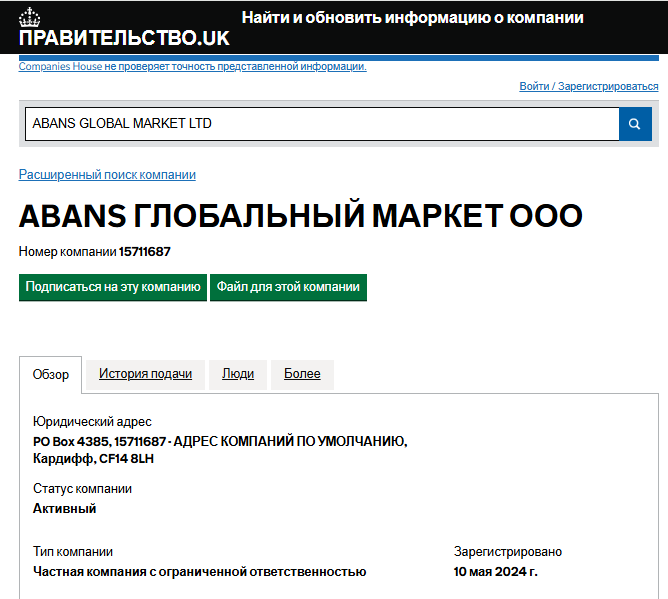This screenshot has height=599, width=668.
Task: Click the address line PO Box 4385
Action: [220, 441]
